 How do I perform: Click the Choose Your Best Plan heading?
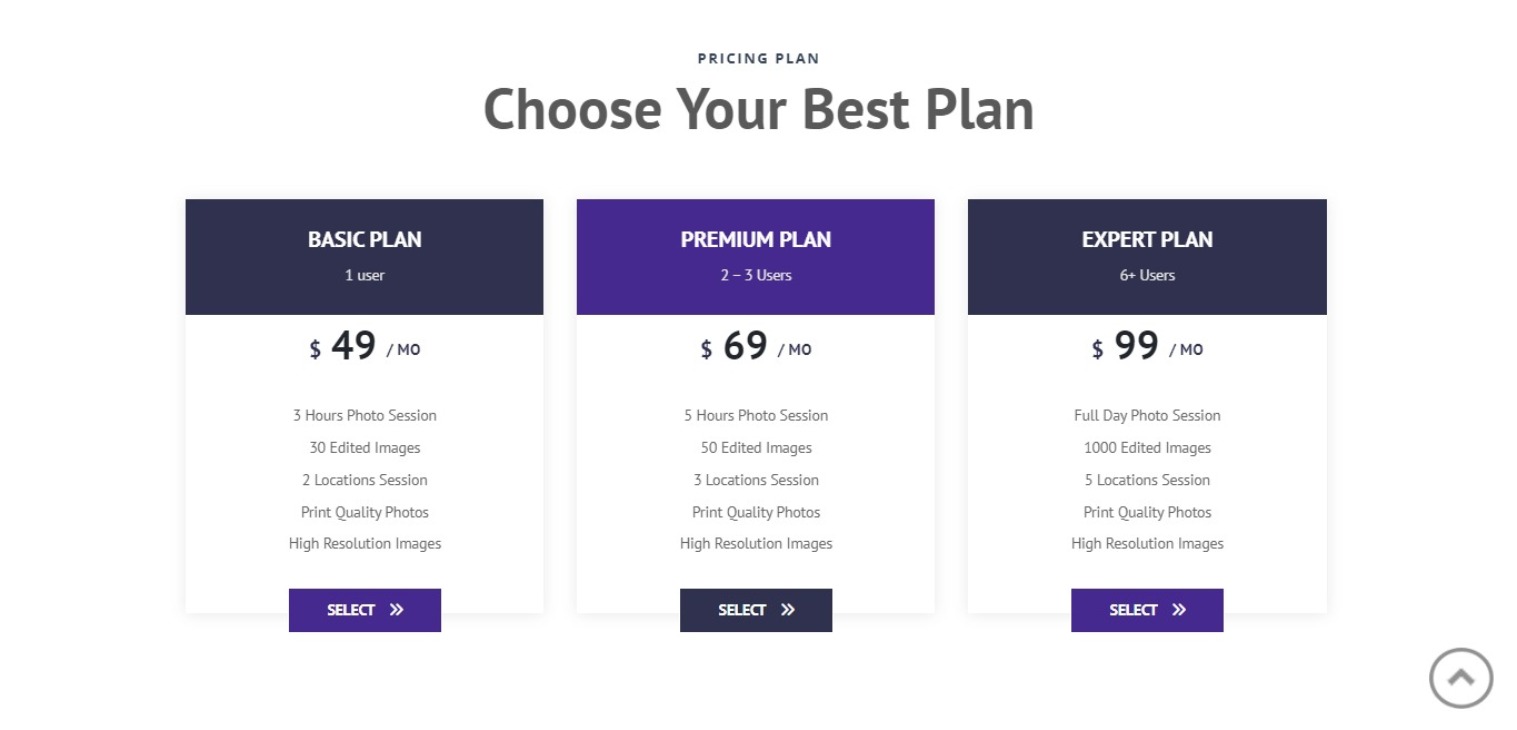[x=758, y=109]
